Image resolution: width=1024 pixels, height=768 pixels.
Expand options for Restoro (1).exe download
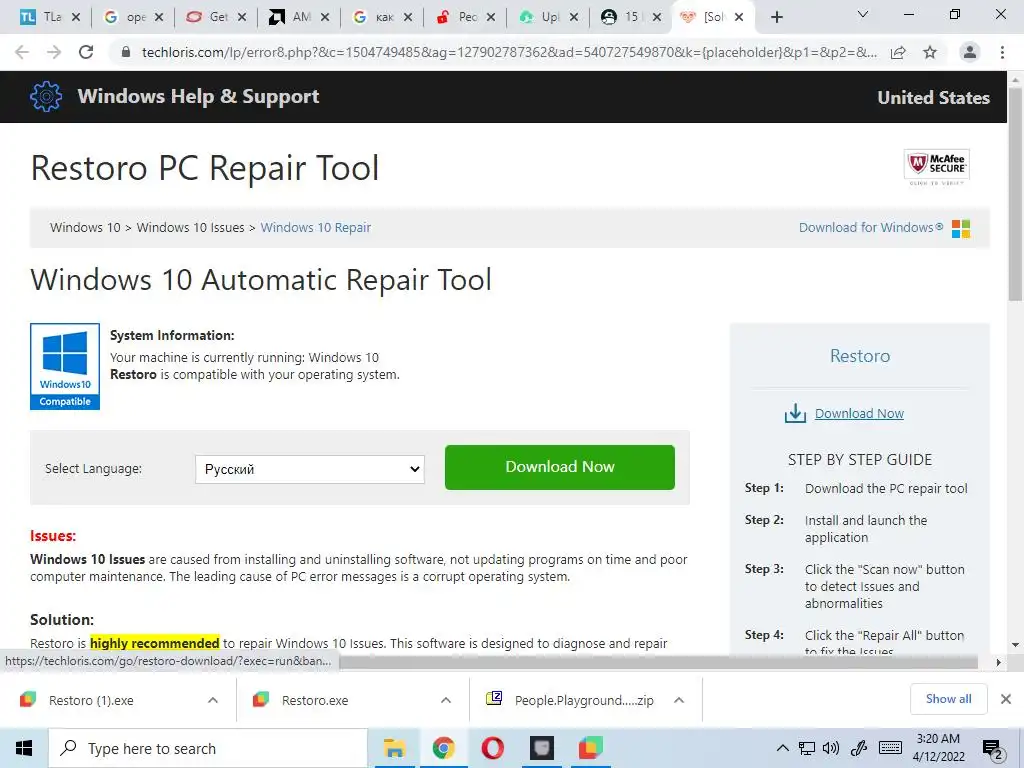(213, 700)
